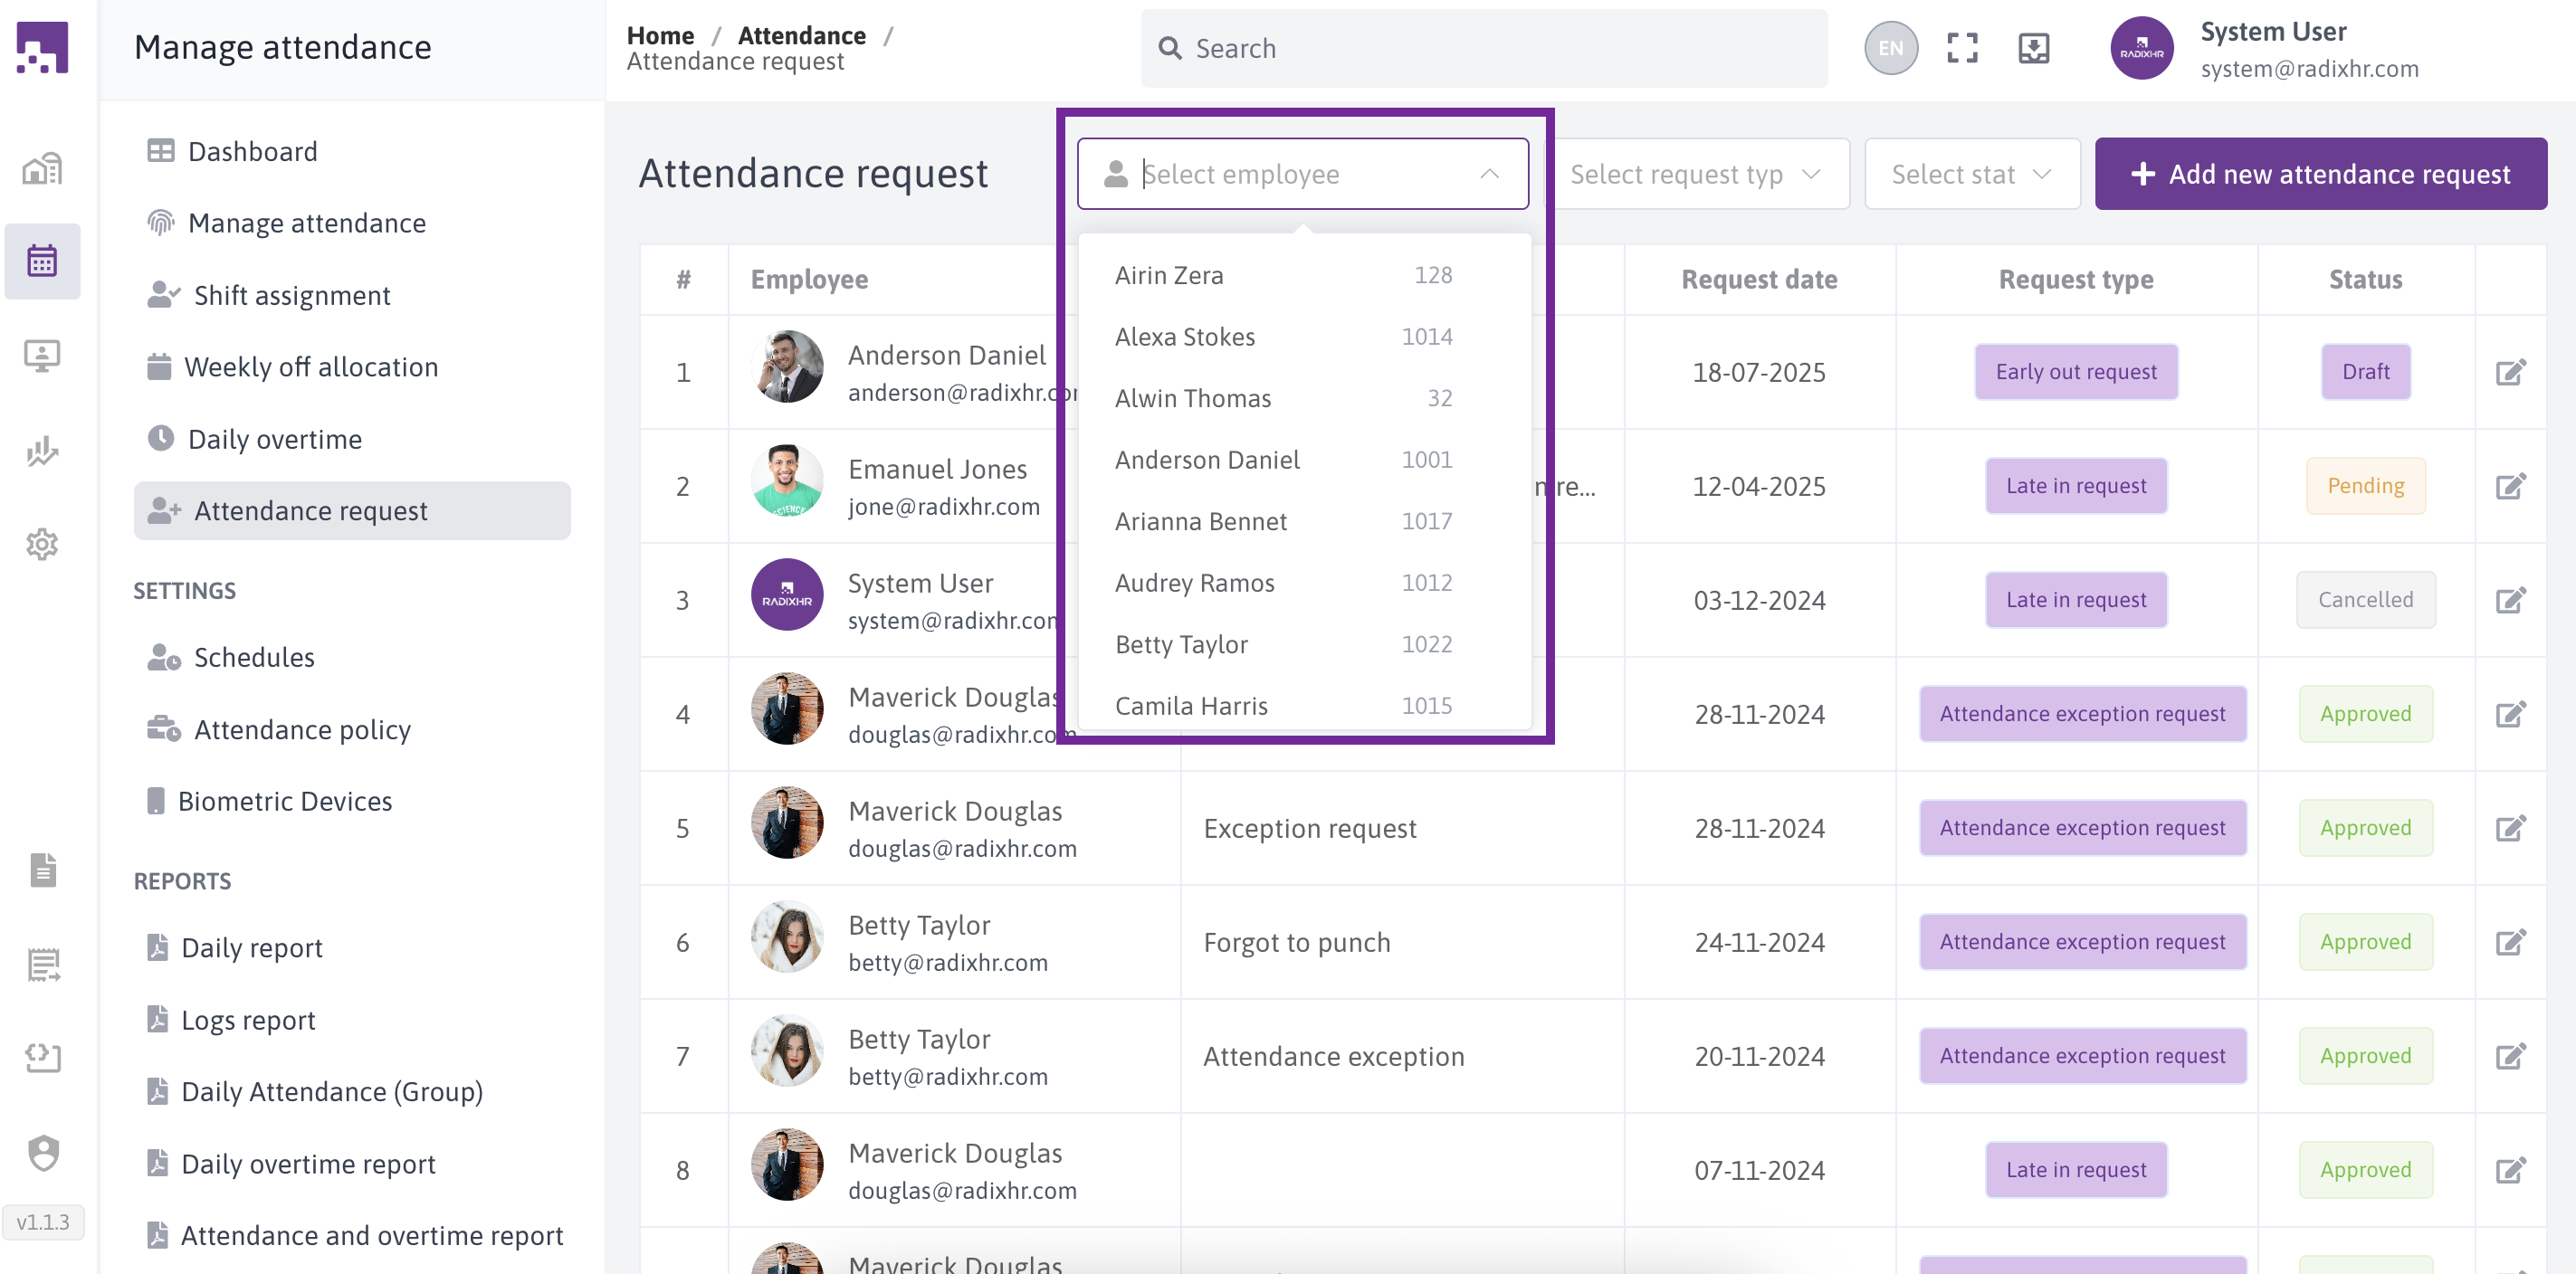Image resolution: width=2576 pixels, height=1274 pixels.
Task: Open the calendar attendance icon in left rail
Action: tap(42, 261)
